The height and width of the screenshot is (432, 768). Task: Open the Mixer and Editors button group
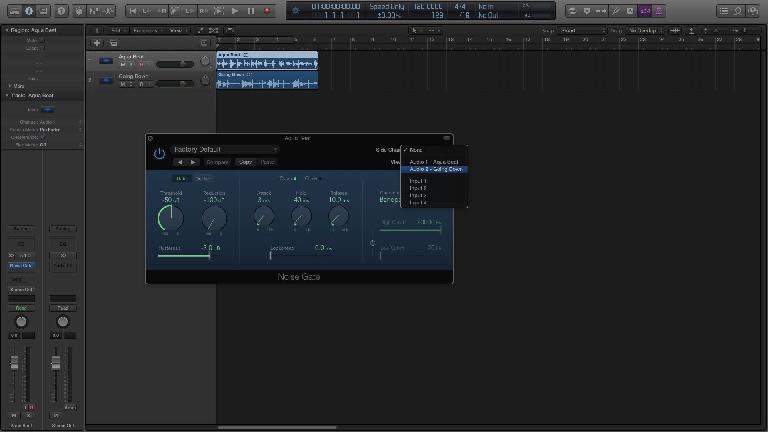click(x=101, y=11)
